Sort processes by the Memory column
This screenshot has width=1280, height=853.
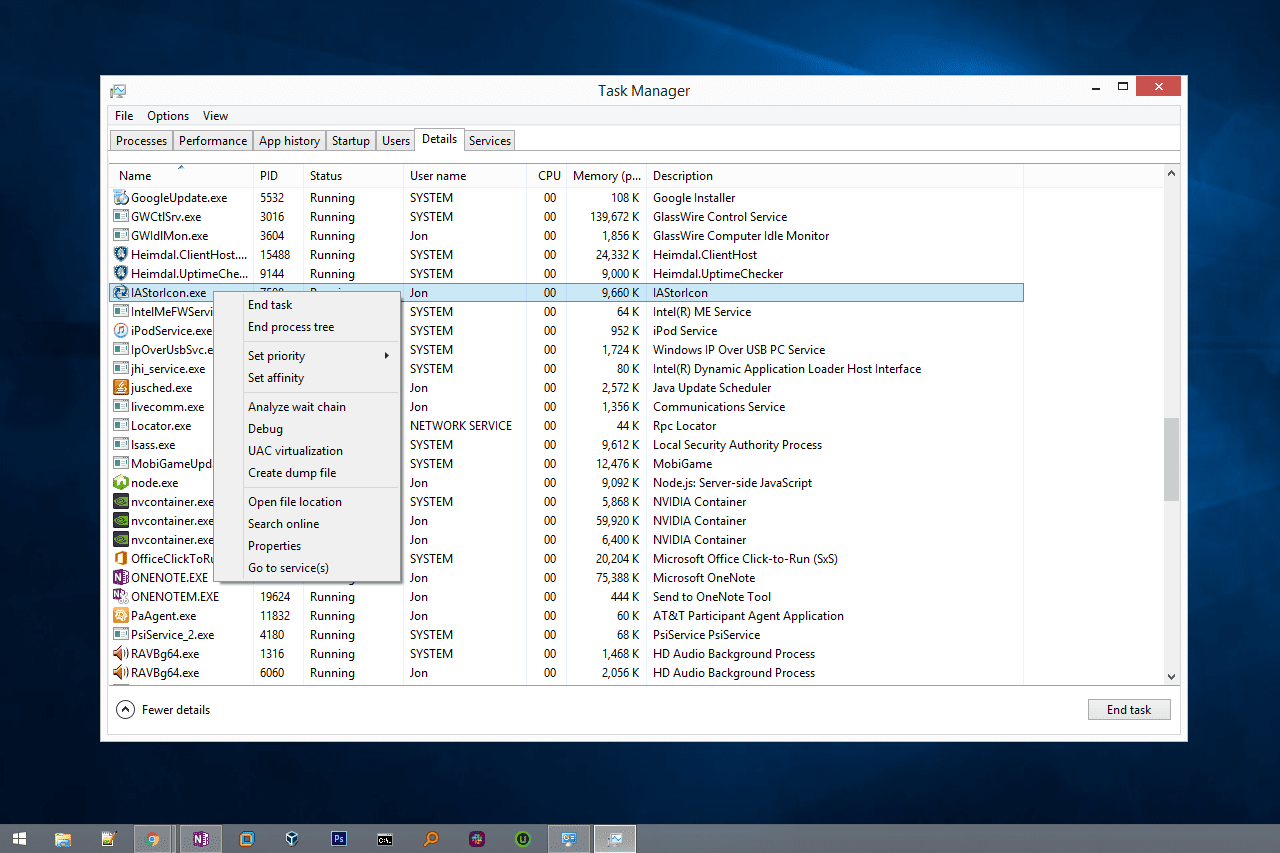[x=606, y=175]
